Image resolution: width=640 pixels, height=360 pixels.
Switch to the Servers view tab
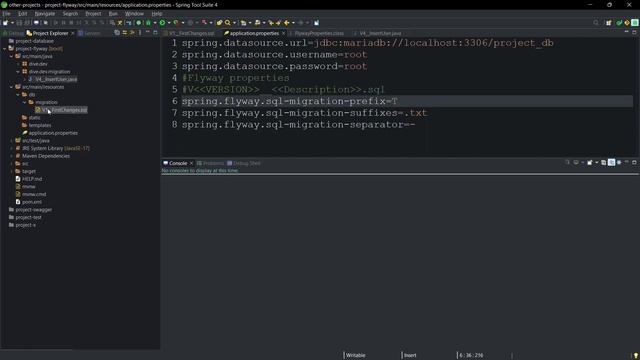click(x=89, y=33)
